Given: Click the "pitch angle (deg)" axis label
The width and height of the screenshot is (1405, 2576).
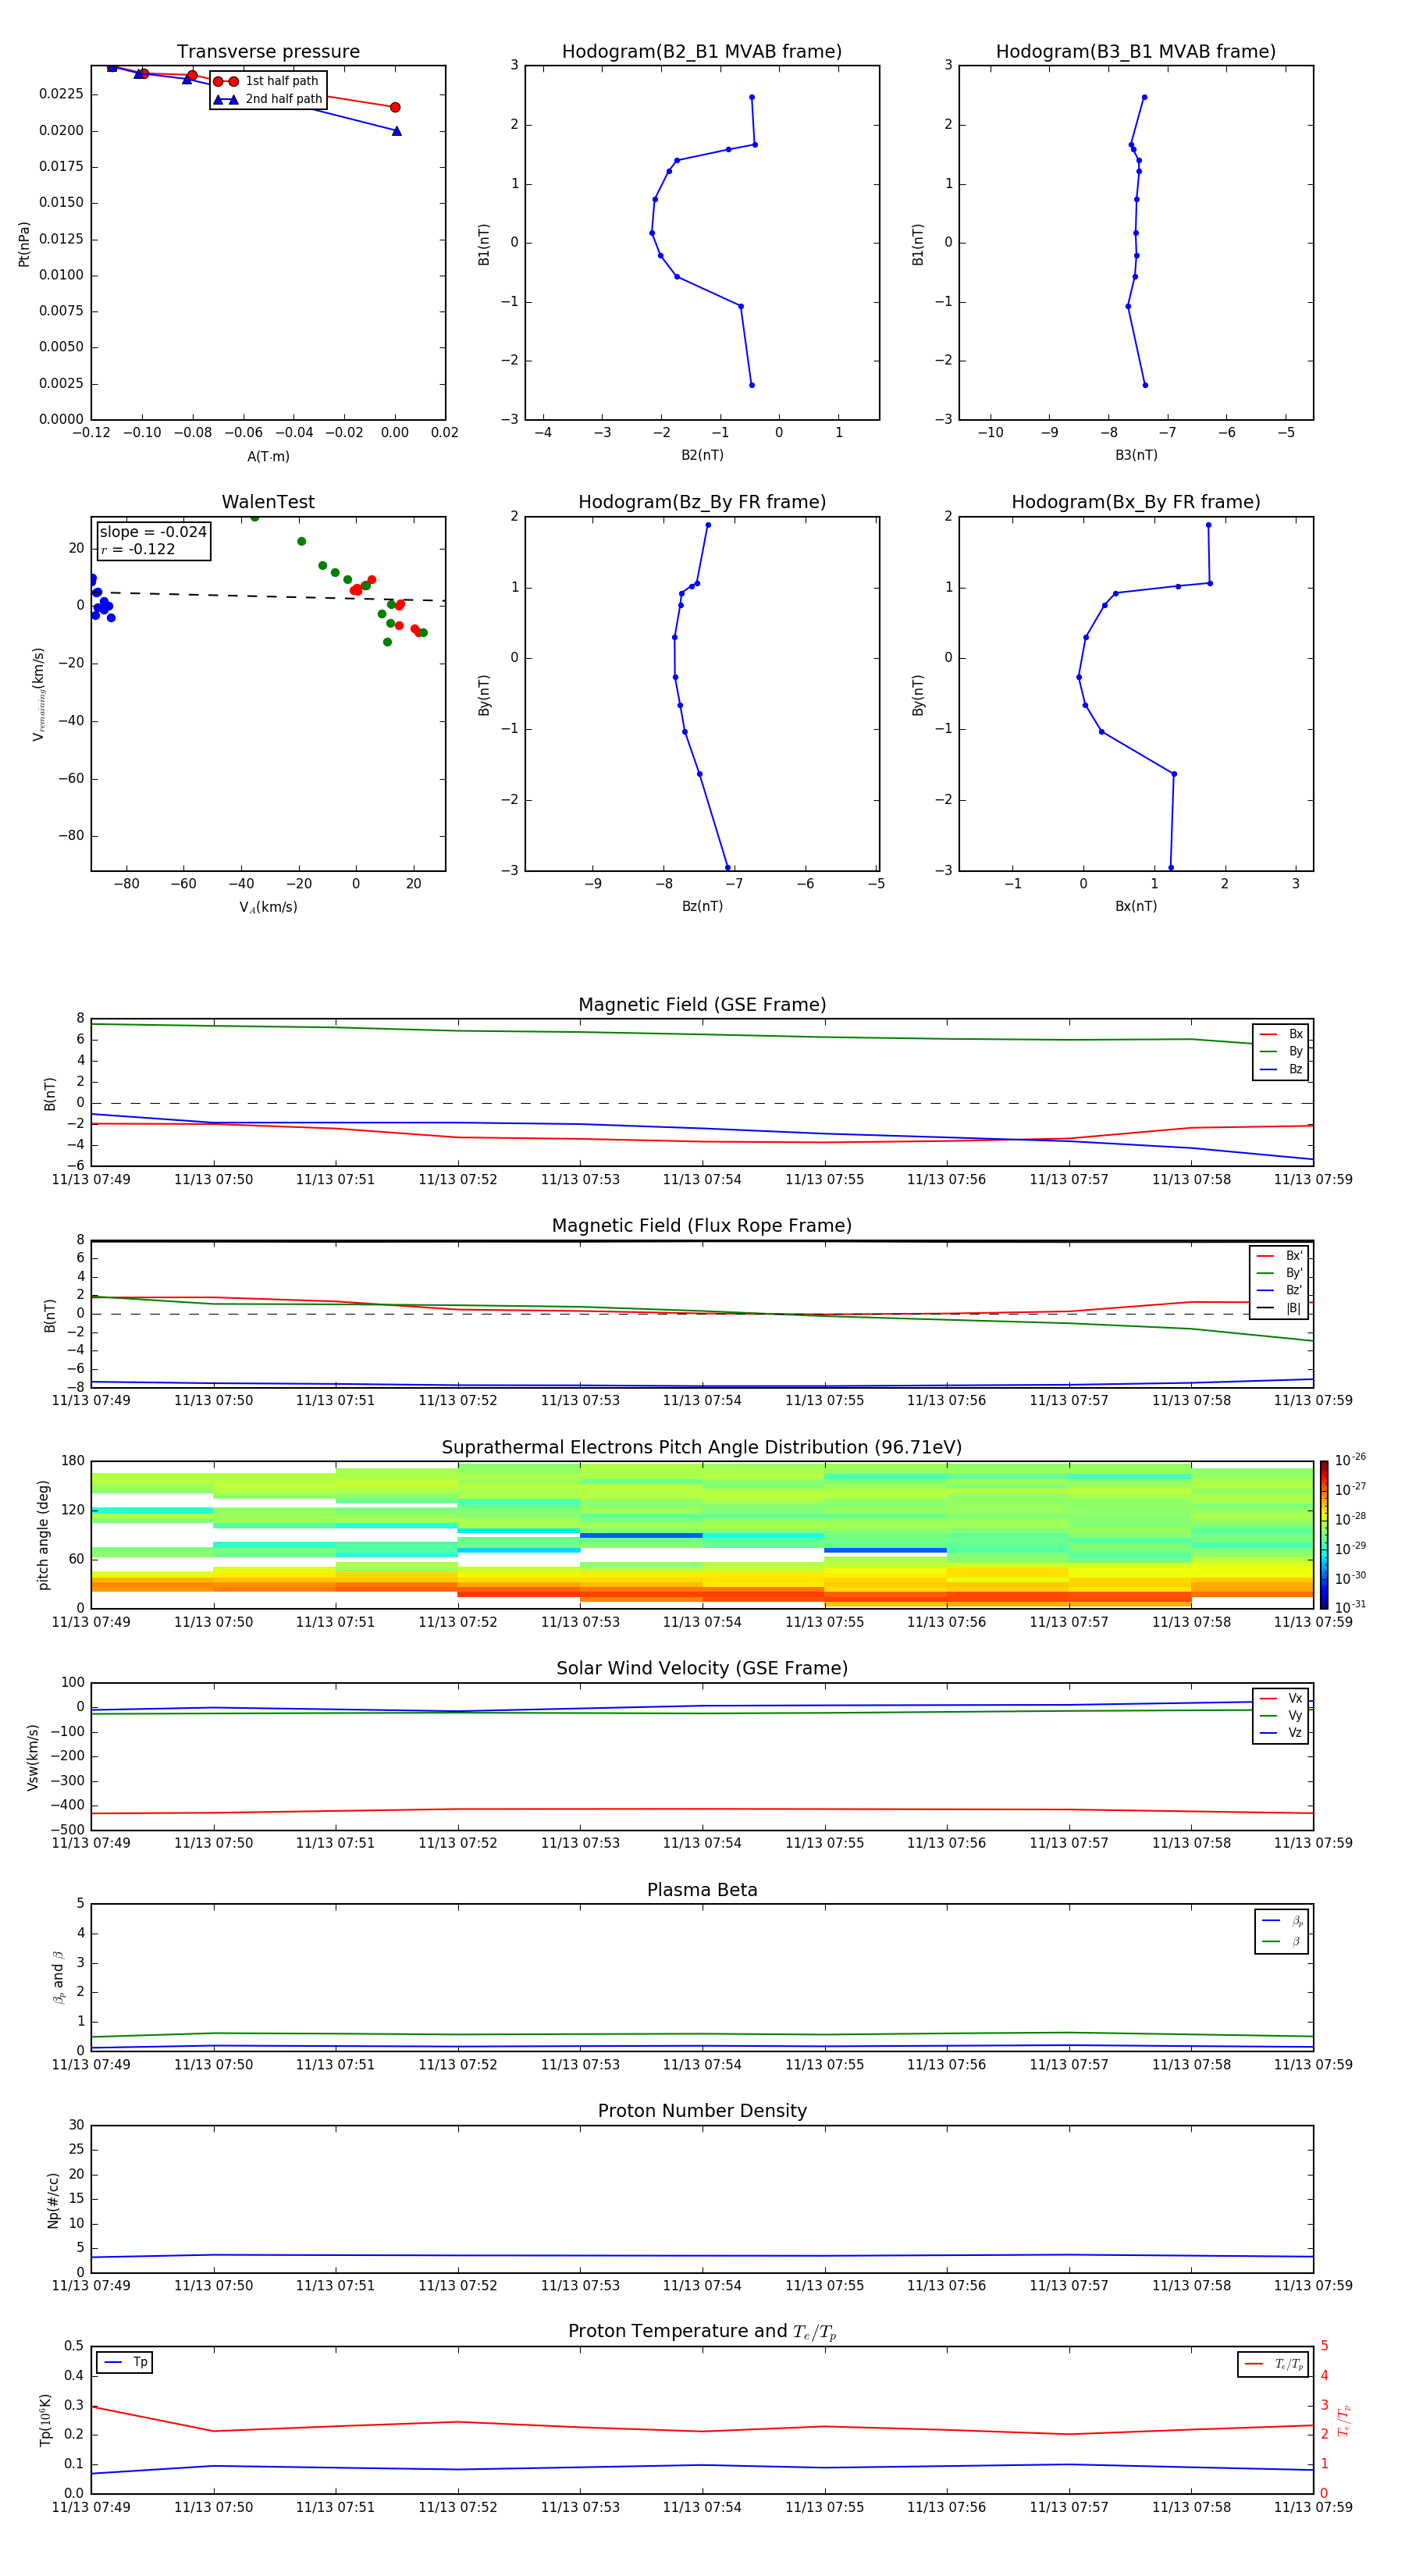Looking at the screenshot, I should coord(43,1535).
